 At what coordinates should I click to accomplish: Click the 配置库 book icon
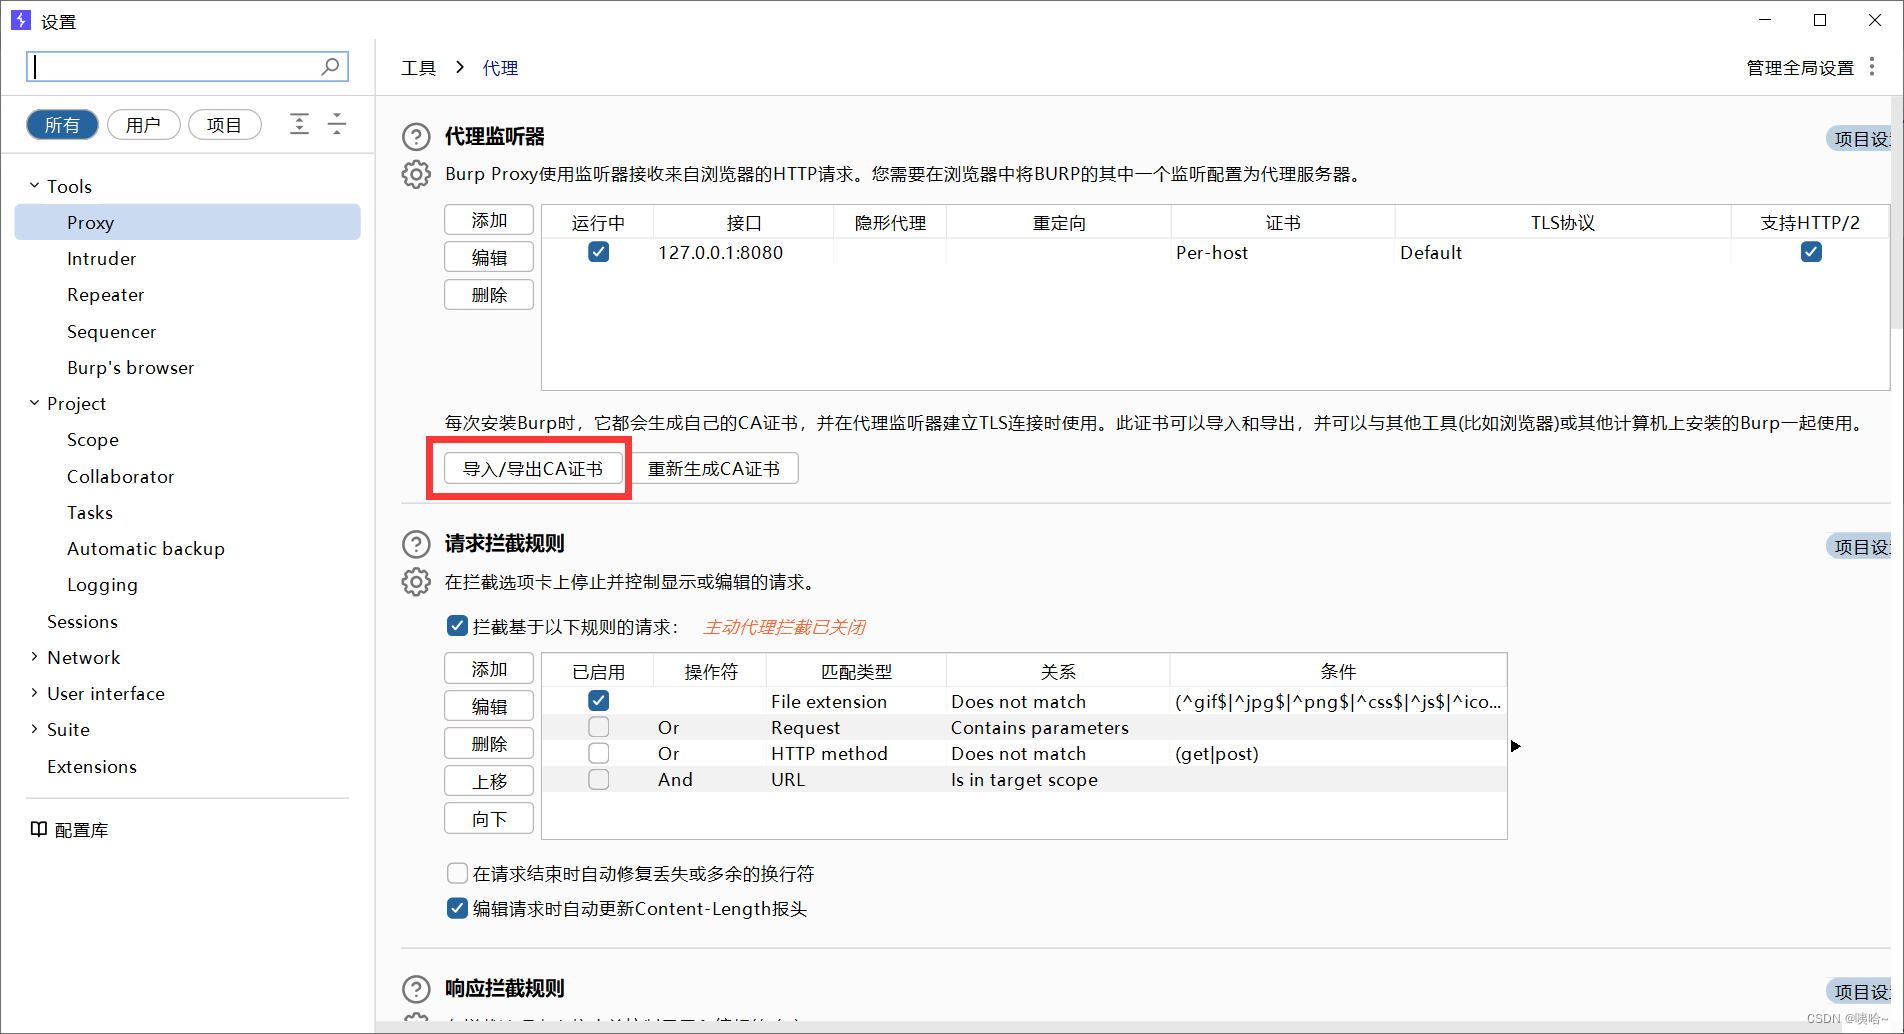[x=39, y=829]
